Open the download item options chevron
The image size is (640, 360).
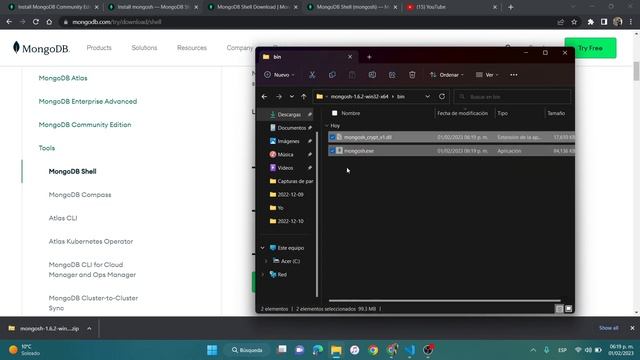coord(89,328)
